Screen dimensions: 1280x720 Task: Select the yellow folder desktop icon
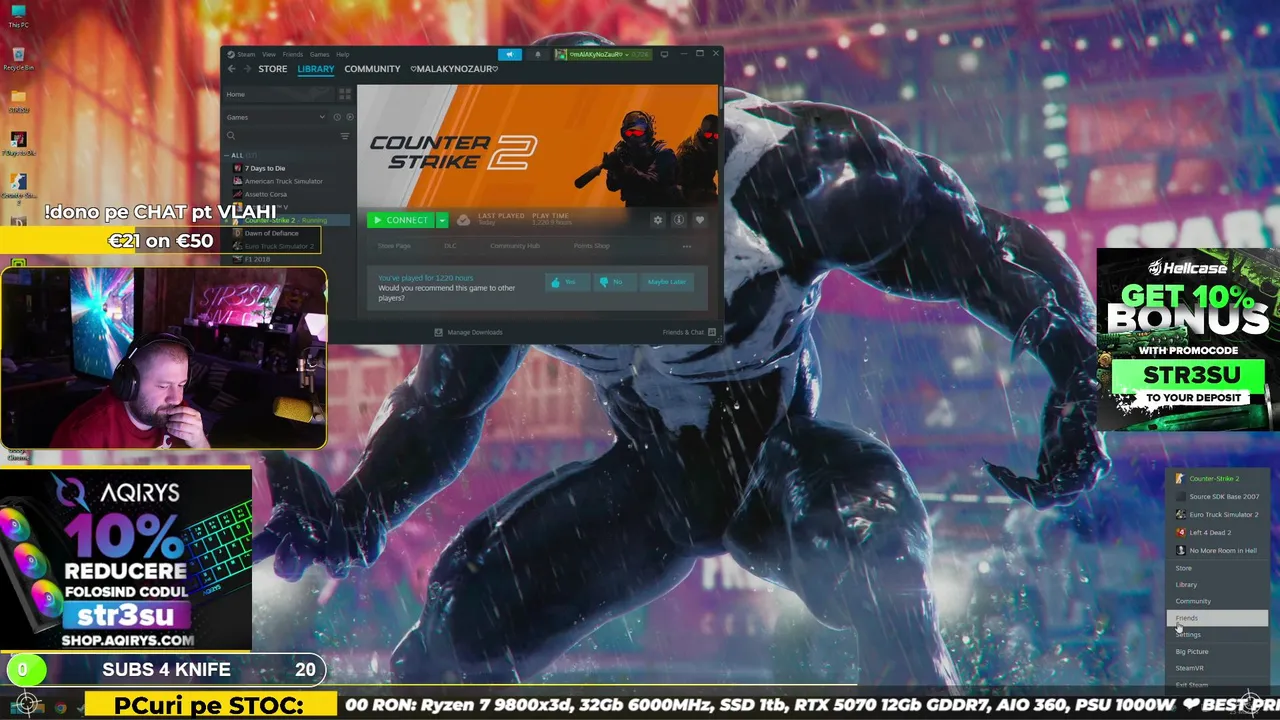[x=18, y=100]
